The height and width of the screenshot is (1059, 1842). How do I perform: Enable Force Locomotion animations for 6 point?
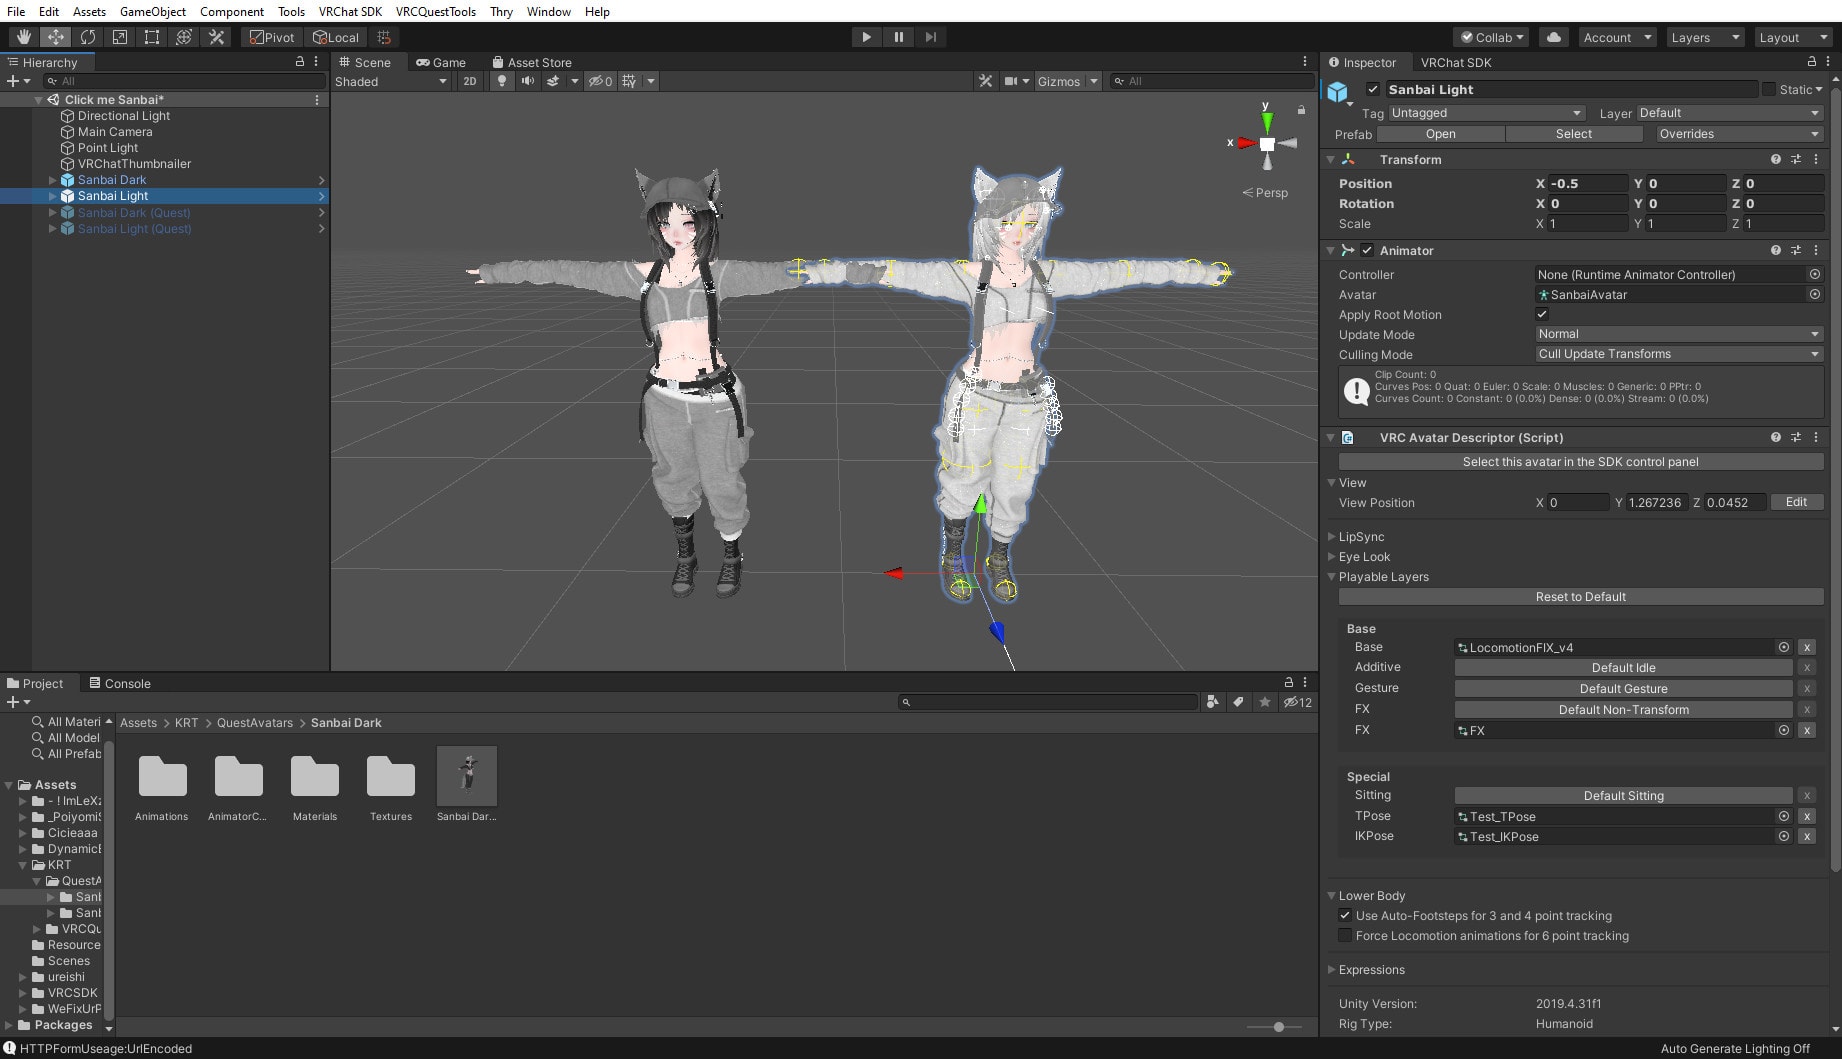[x=1345, y=935]
